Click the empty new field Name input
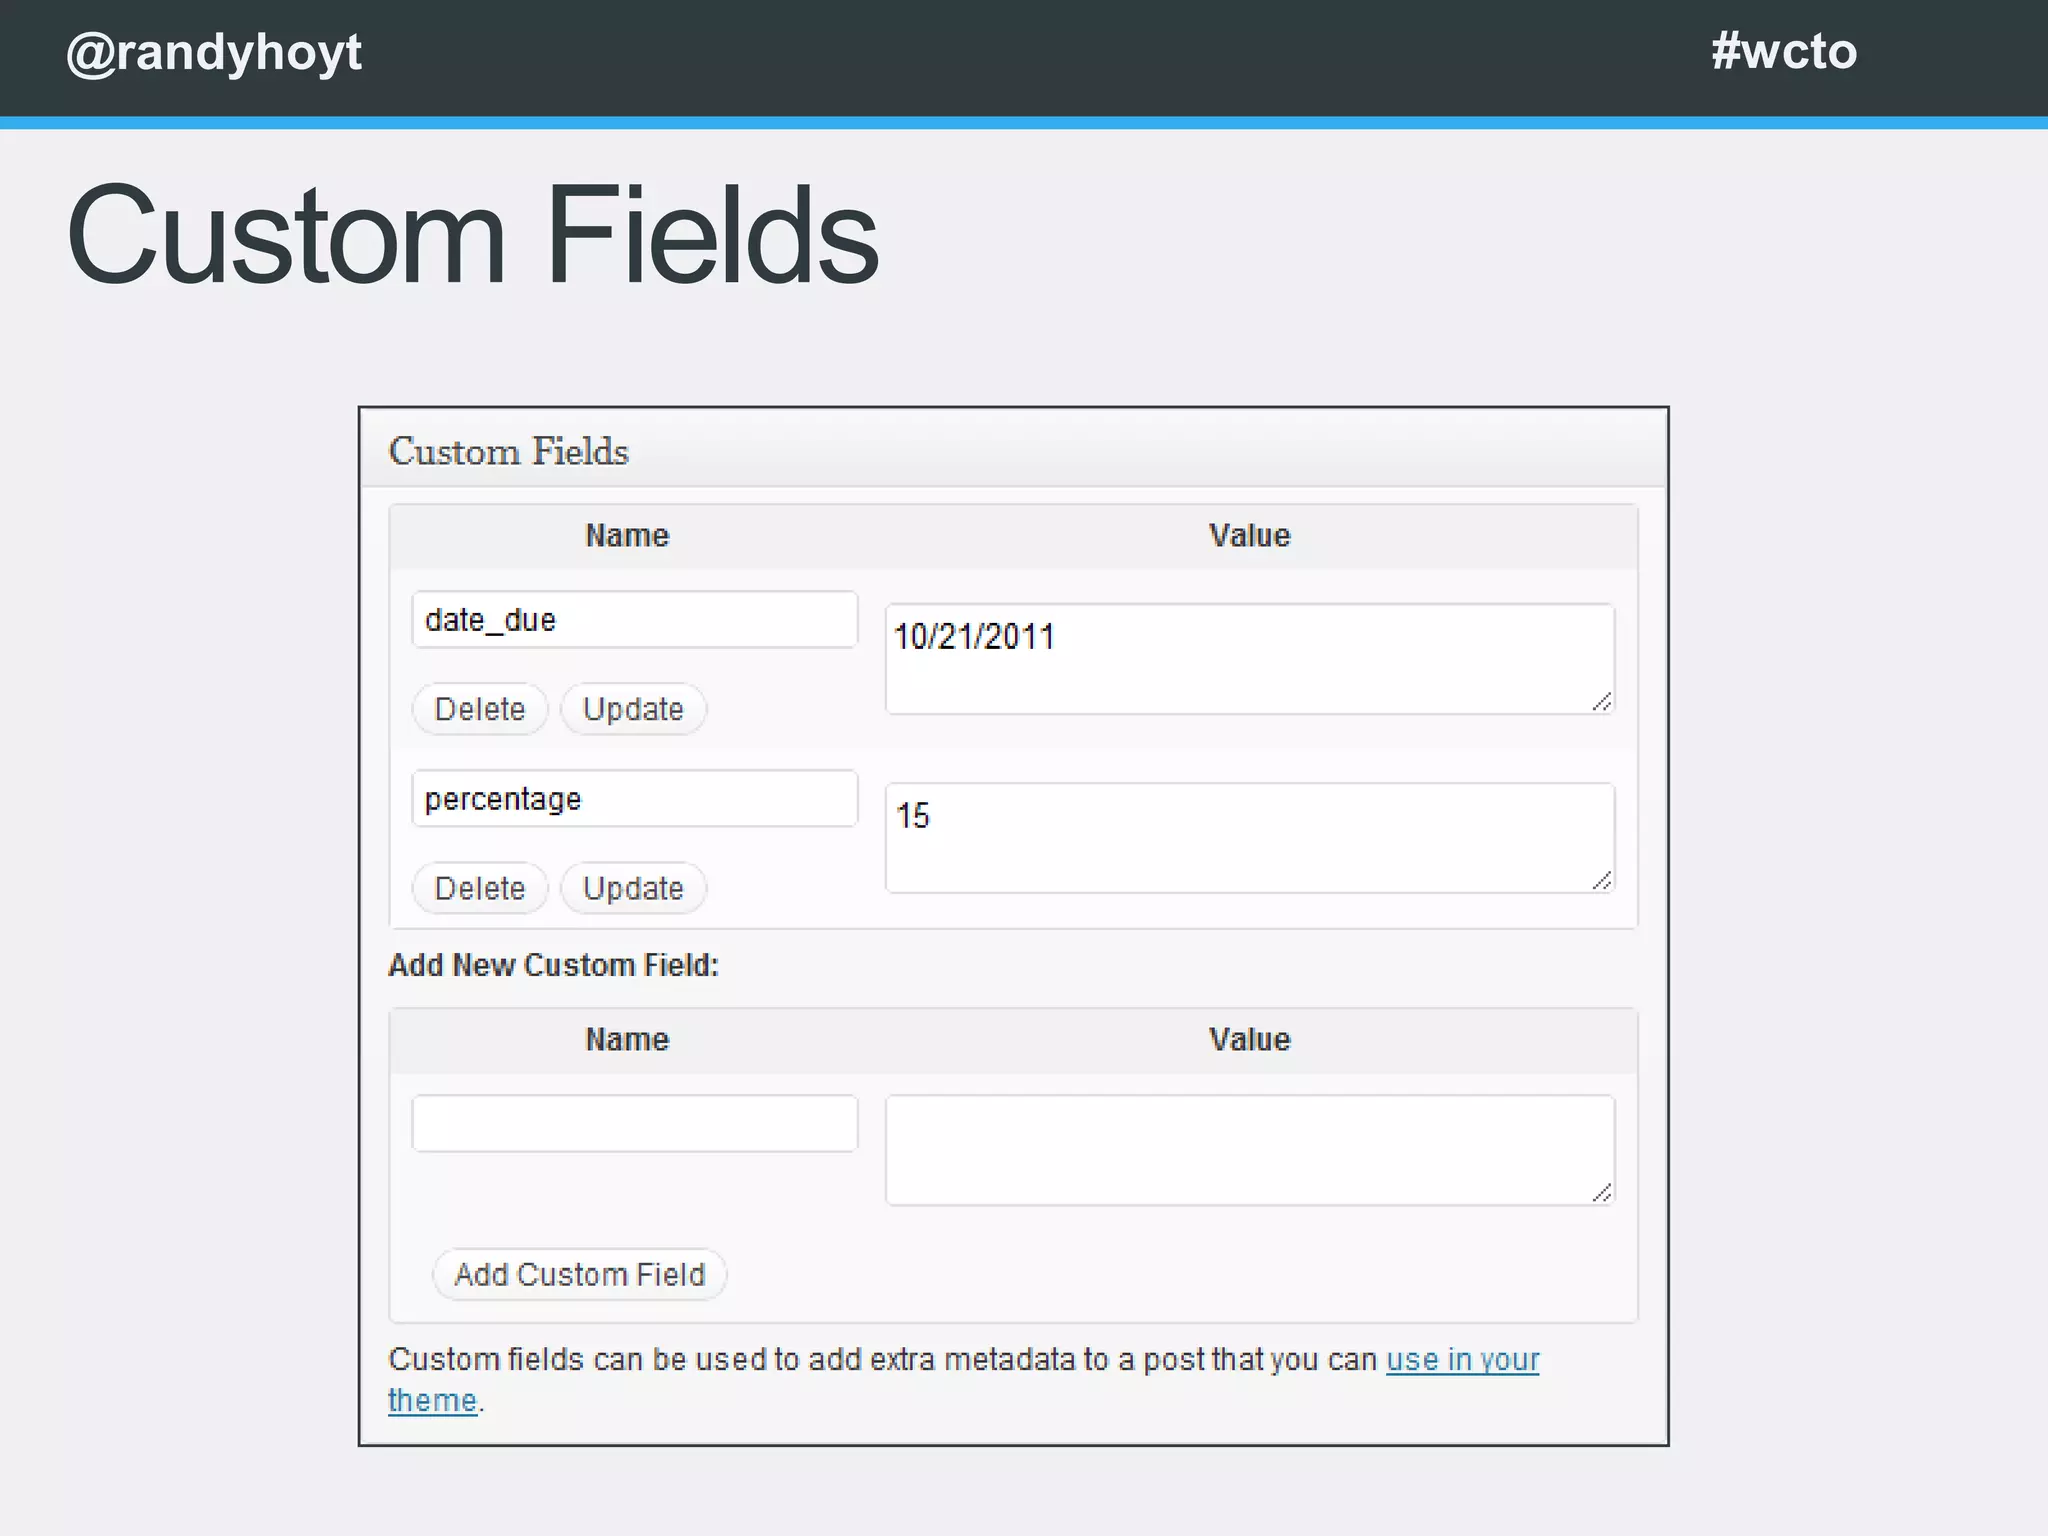This screenshot has width=2048, height=1536. point(634,1123)
